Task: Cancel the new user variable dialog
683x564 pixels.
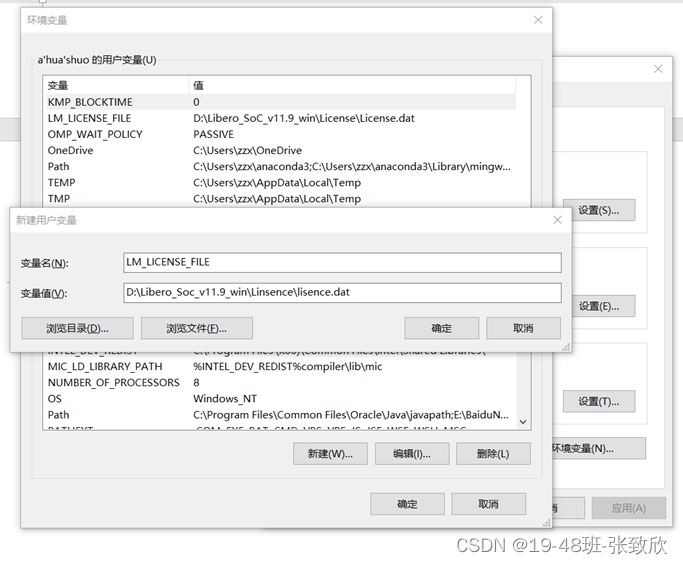Action: (523, 328)
